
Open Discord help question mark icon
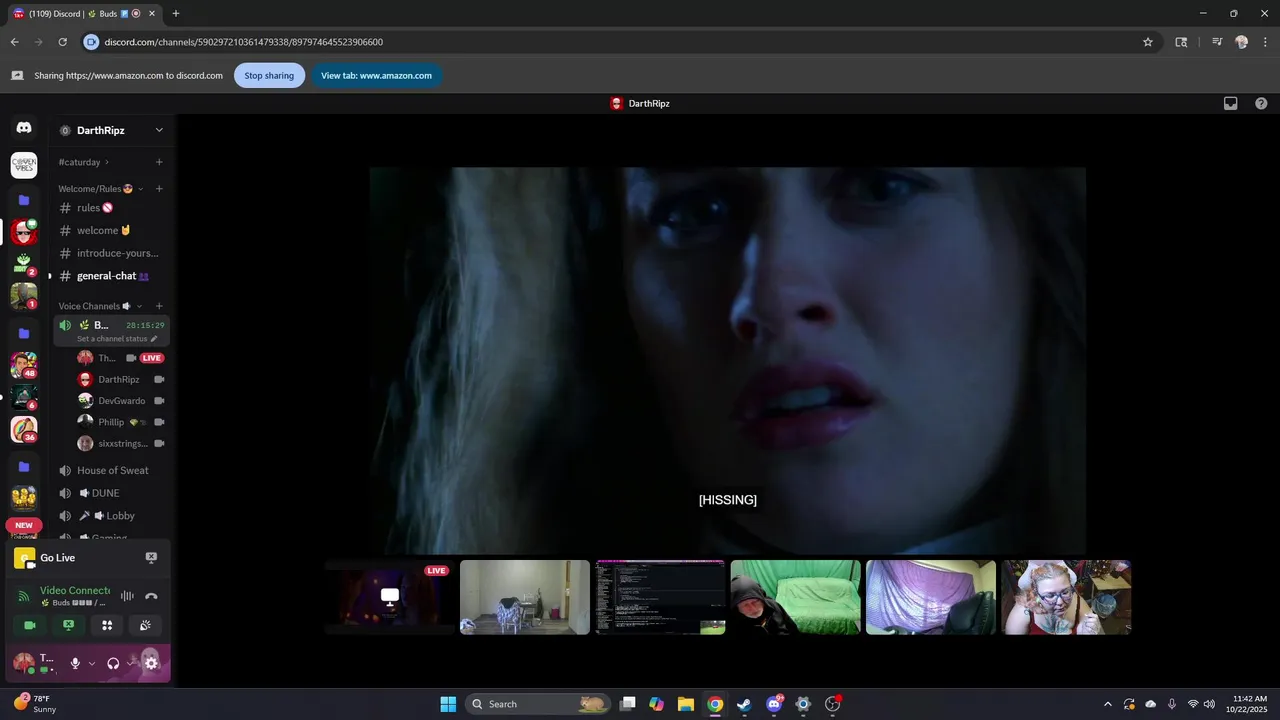(x=1261, y=103)
